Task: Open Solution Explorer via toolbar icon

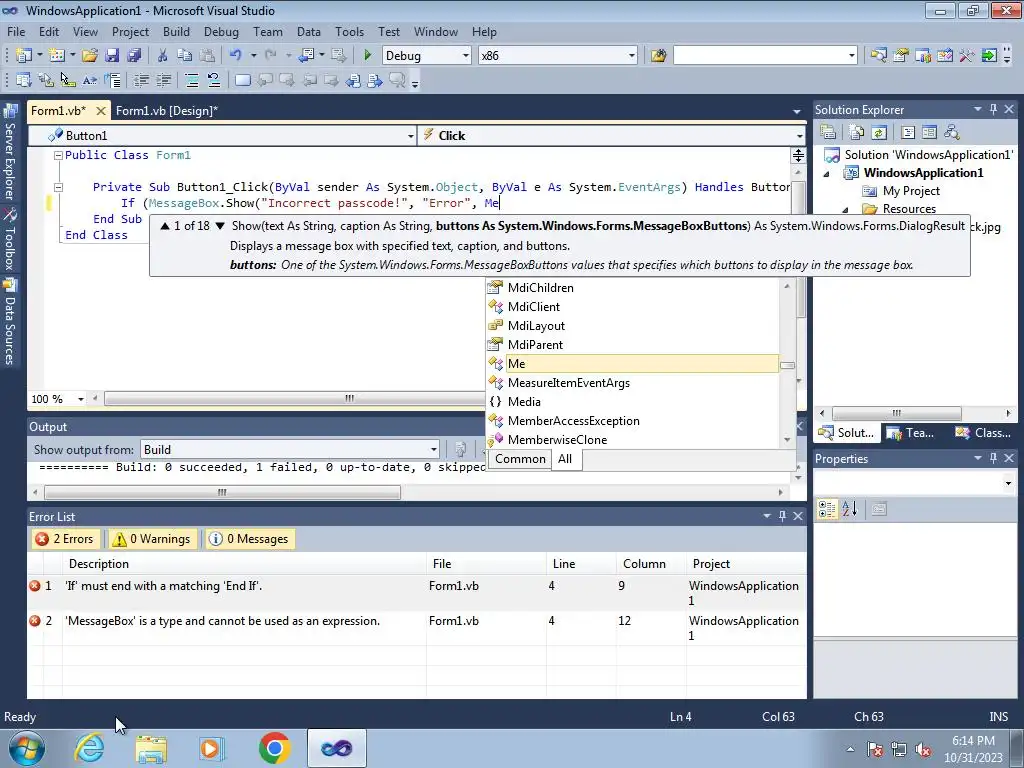Action: click(878, 56)
